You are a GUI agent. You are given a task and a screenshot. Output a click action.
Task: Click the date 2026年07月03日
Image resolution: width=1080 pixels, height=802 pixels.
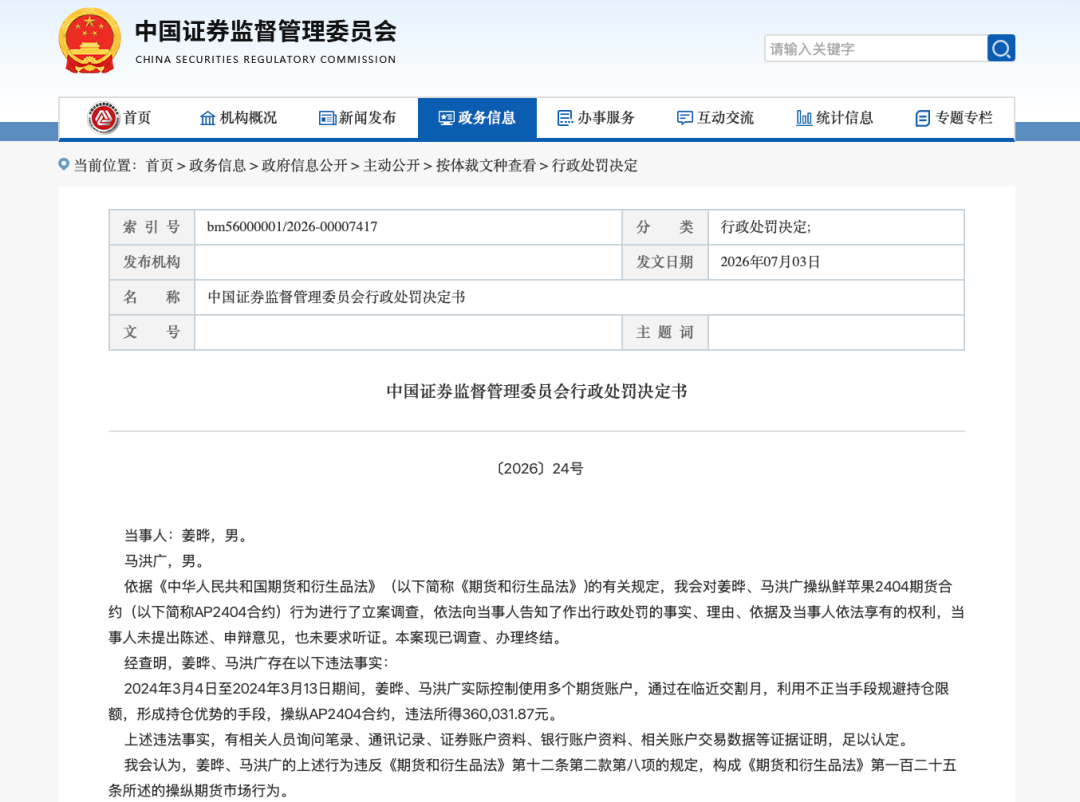click(770, 262)
